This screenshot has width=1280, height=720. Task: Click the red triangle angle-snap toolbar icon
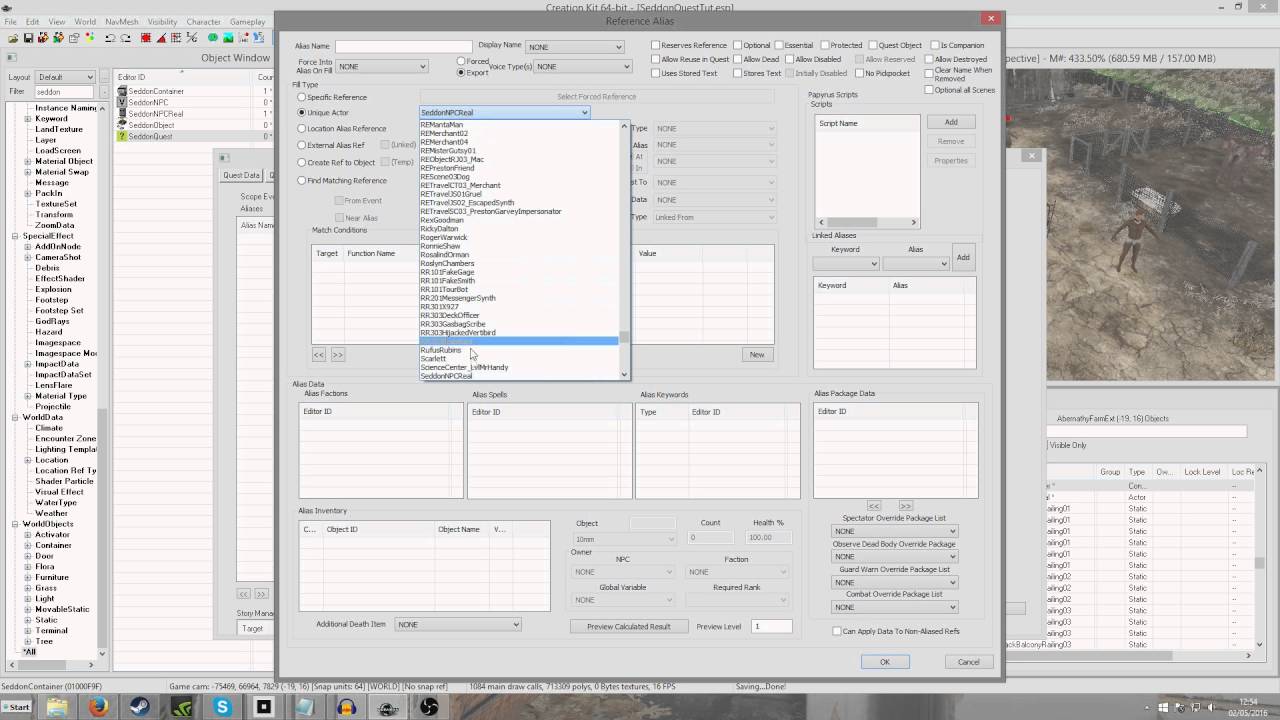point(163,38)
